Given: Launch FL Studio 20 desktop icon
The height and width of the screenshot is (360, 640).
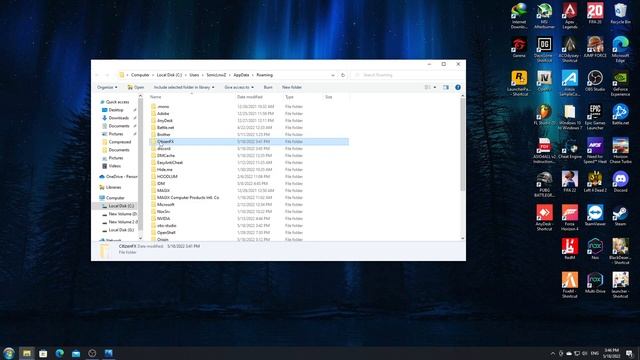Looking at the screenshot, I should (544, 114).
